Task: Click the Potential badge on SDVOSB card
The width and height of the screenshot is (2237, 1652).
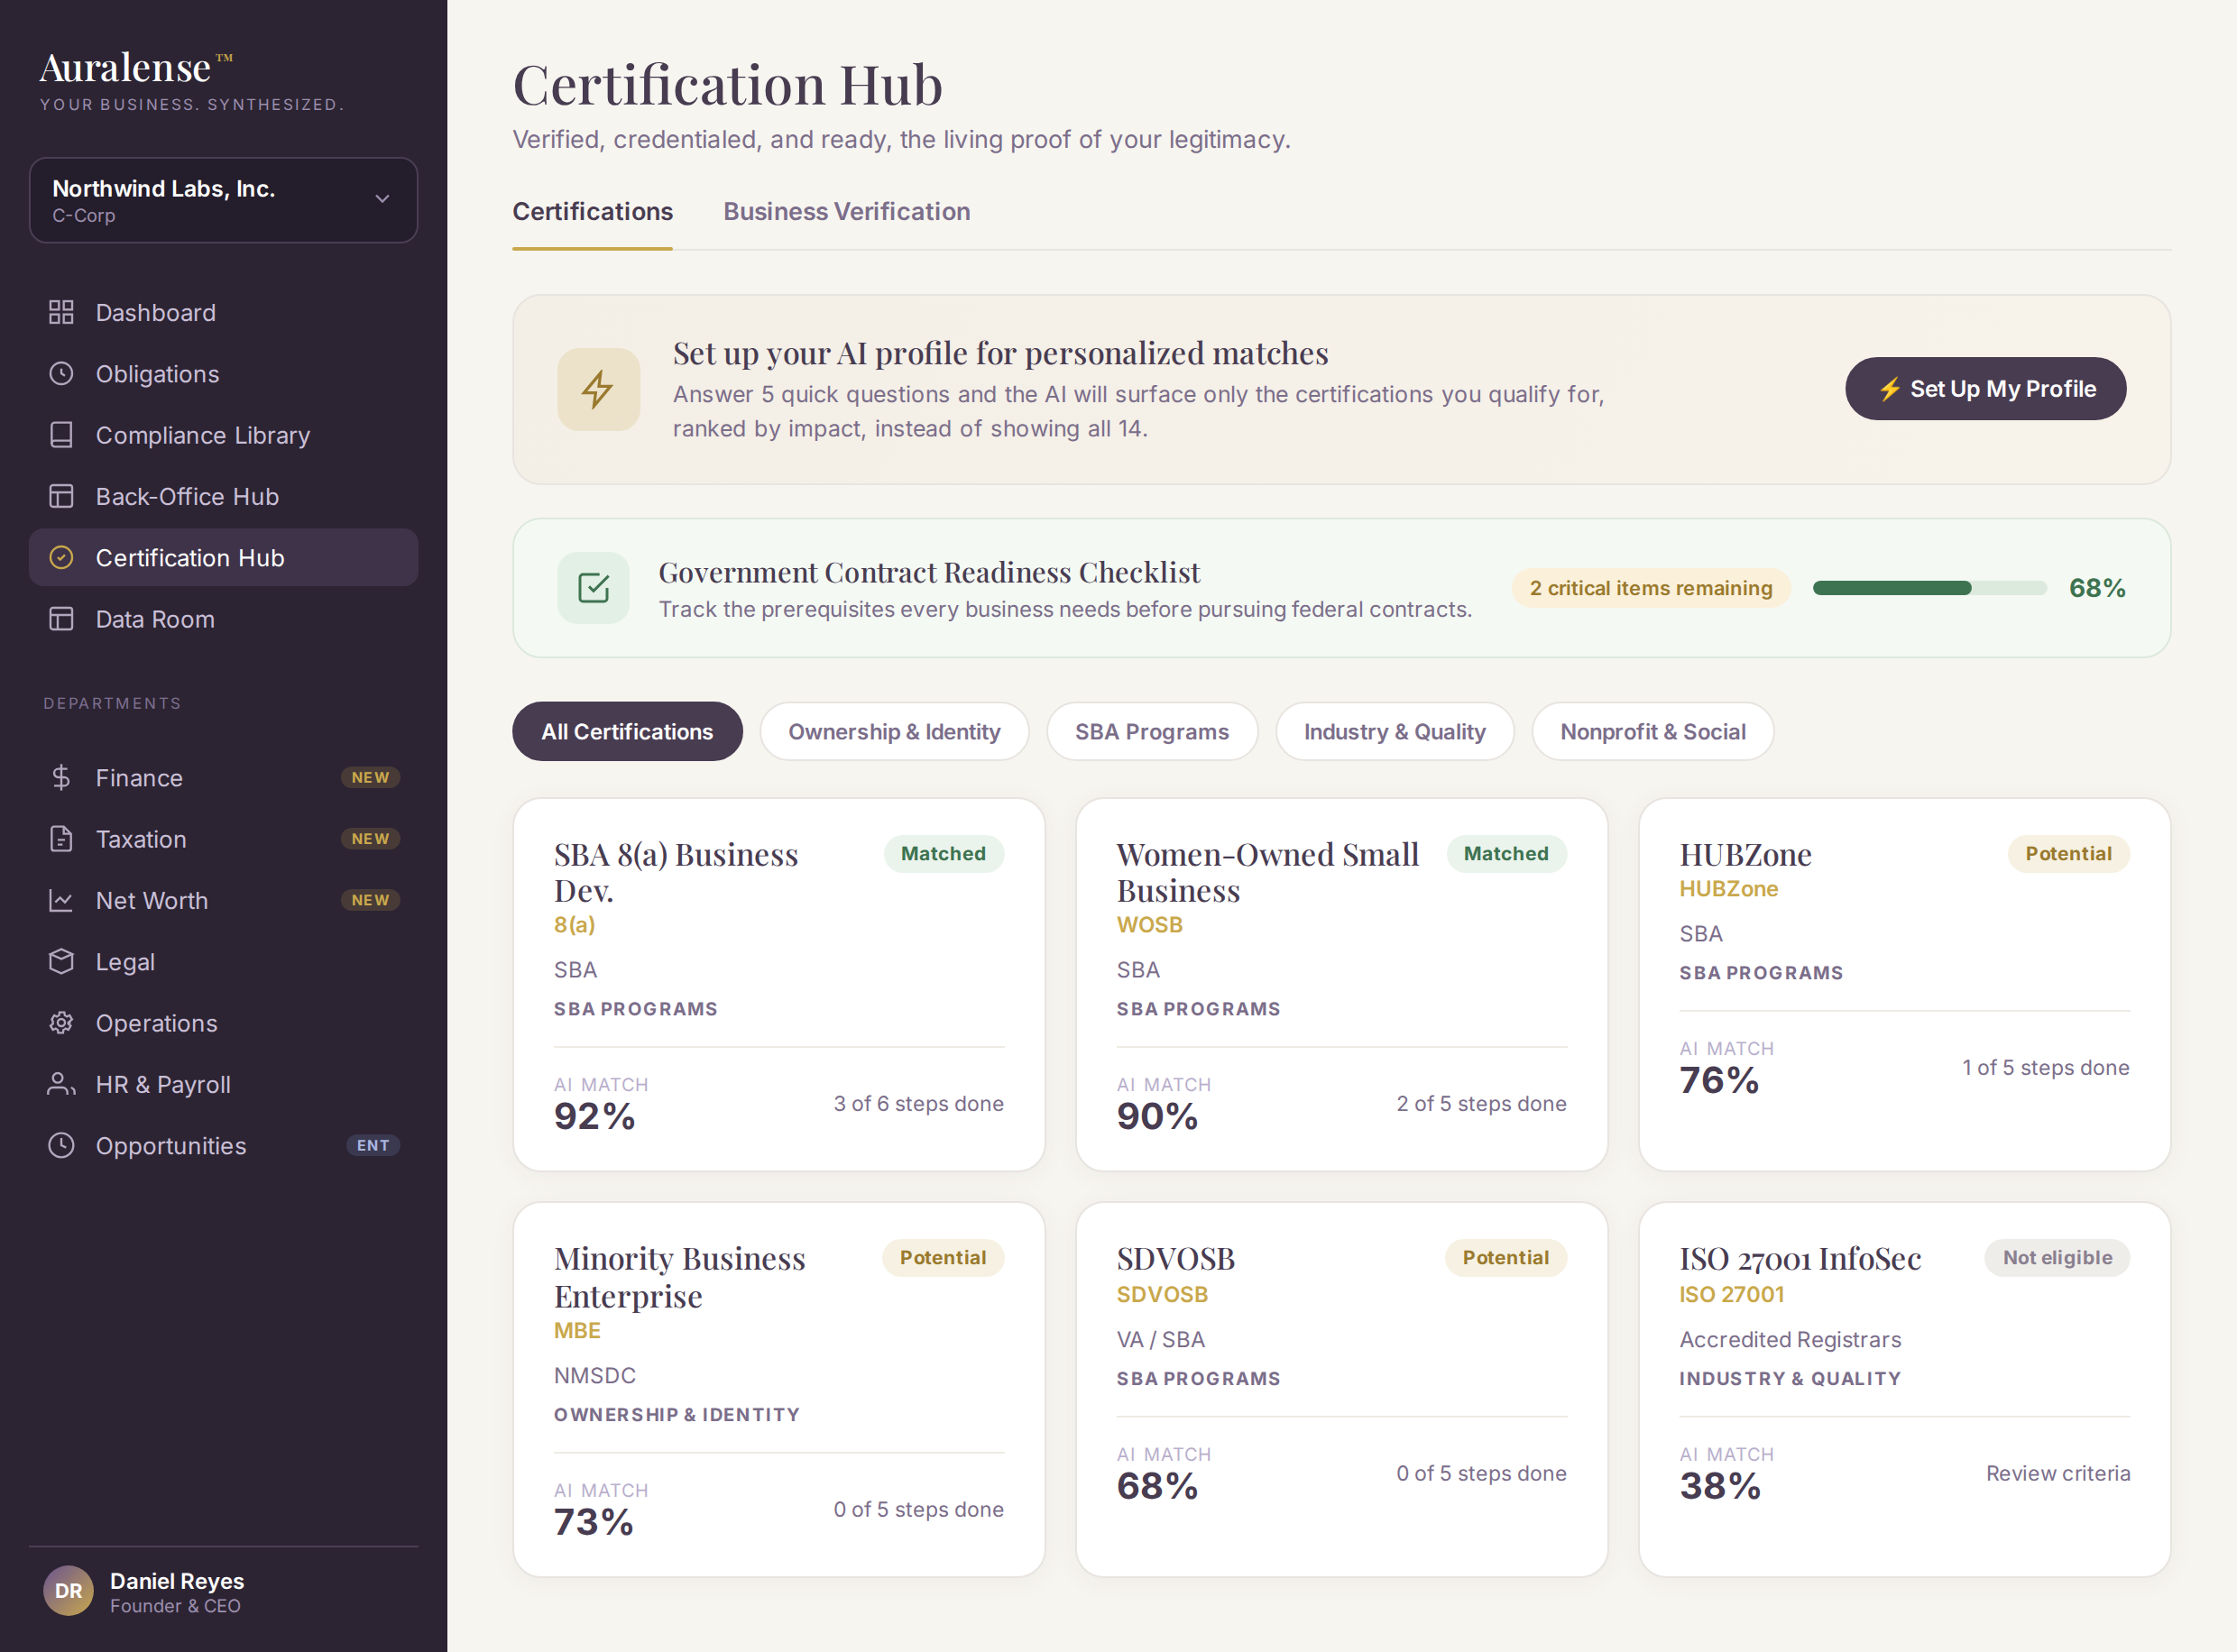Action: point(1505,1258)
